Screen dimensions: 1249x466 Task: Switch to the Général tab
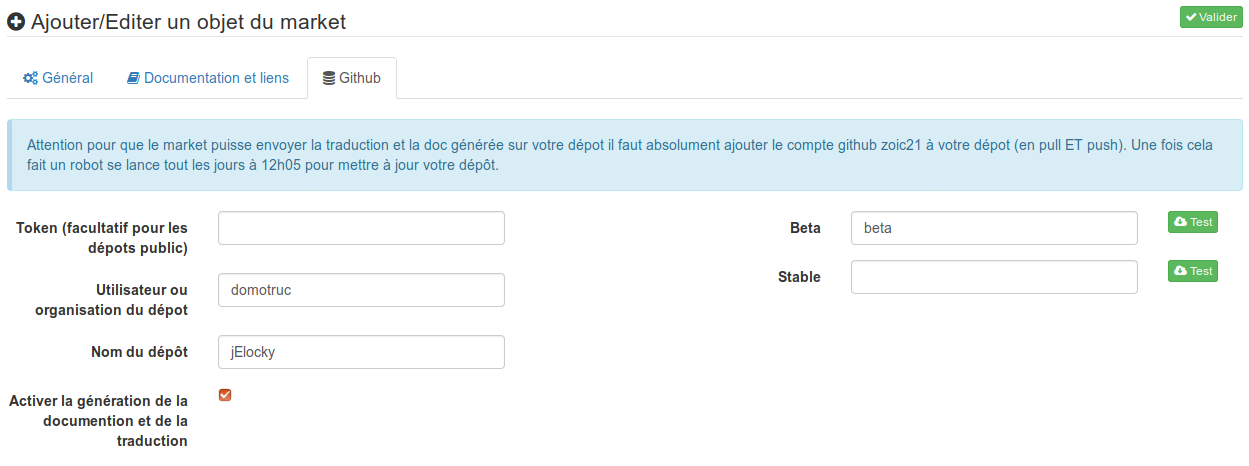point(58,78)
